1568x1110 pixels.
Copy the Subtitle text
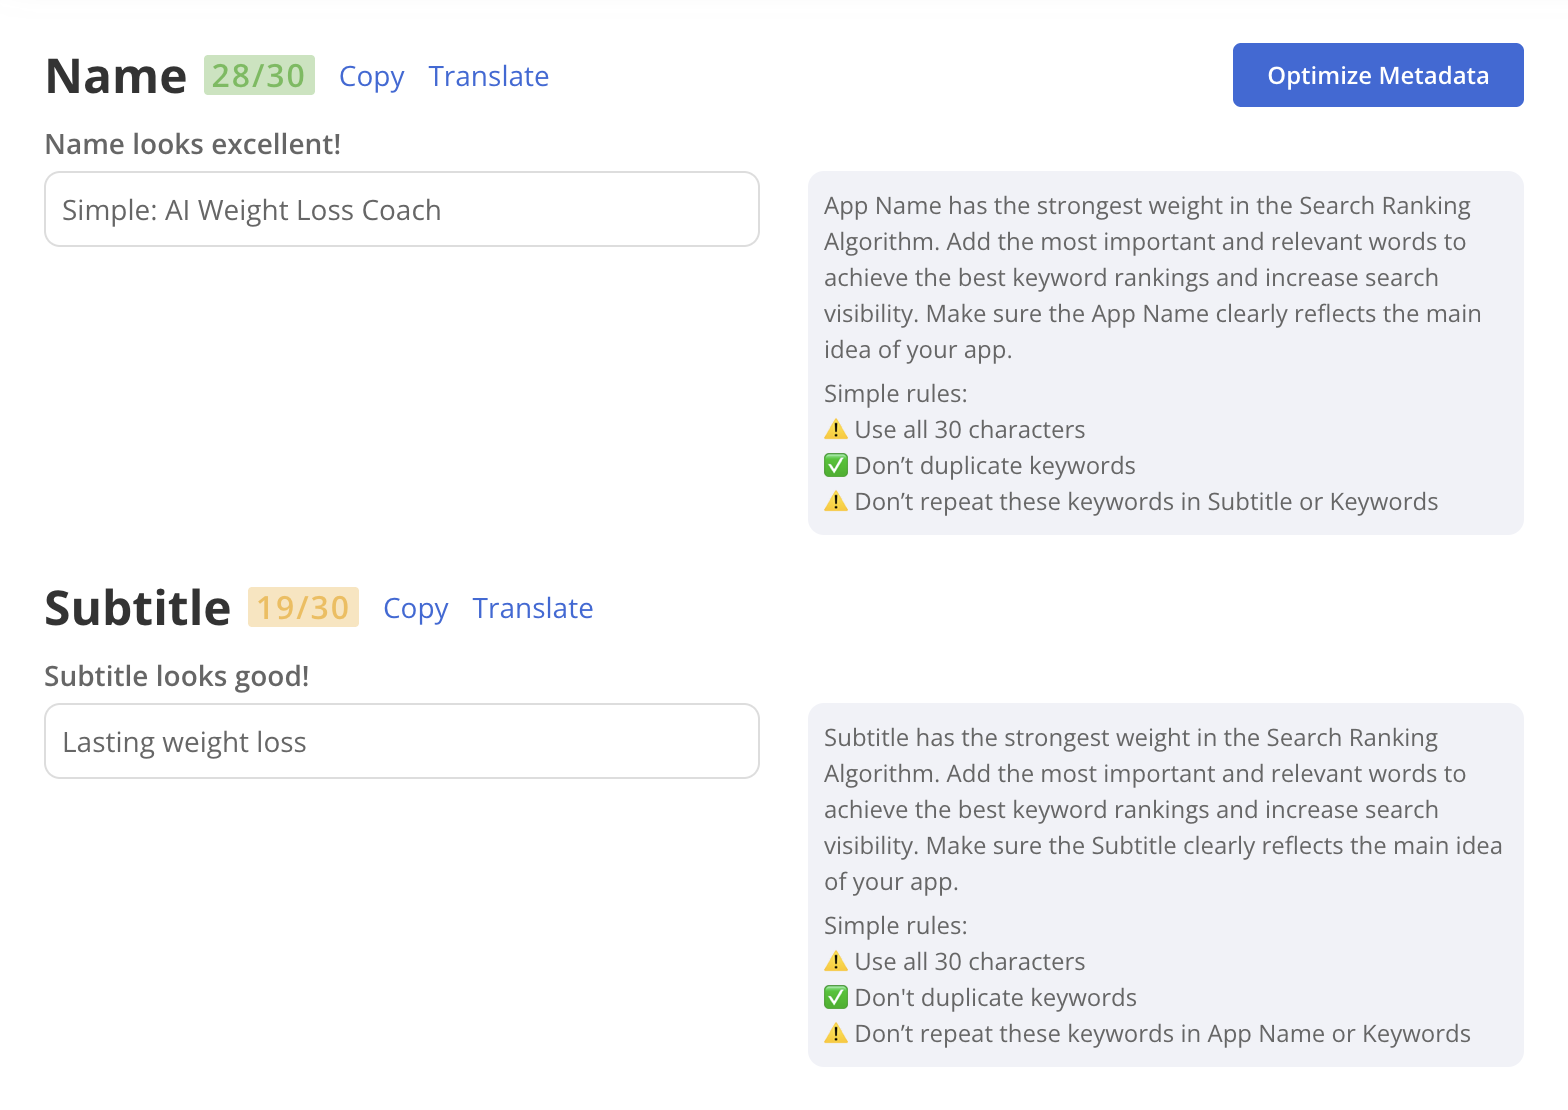[415, 609]
